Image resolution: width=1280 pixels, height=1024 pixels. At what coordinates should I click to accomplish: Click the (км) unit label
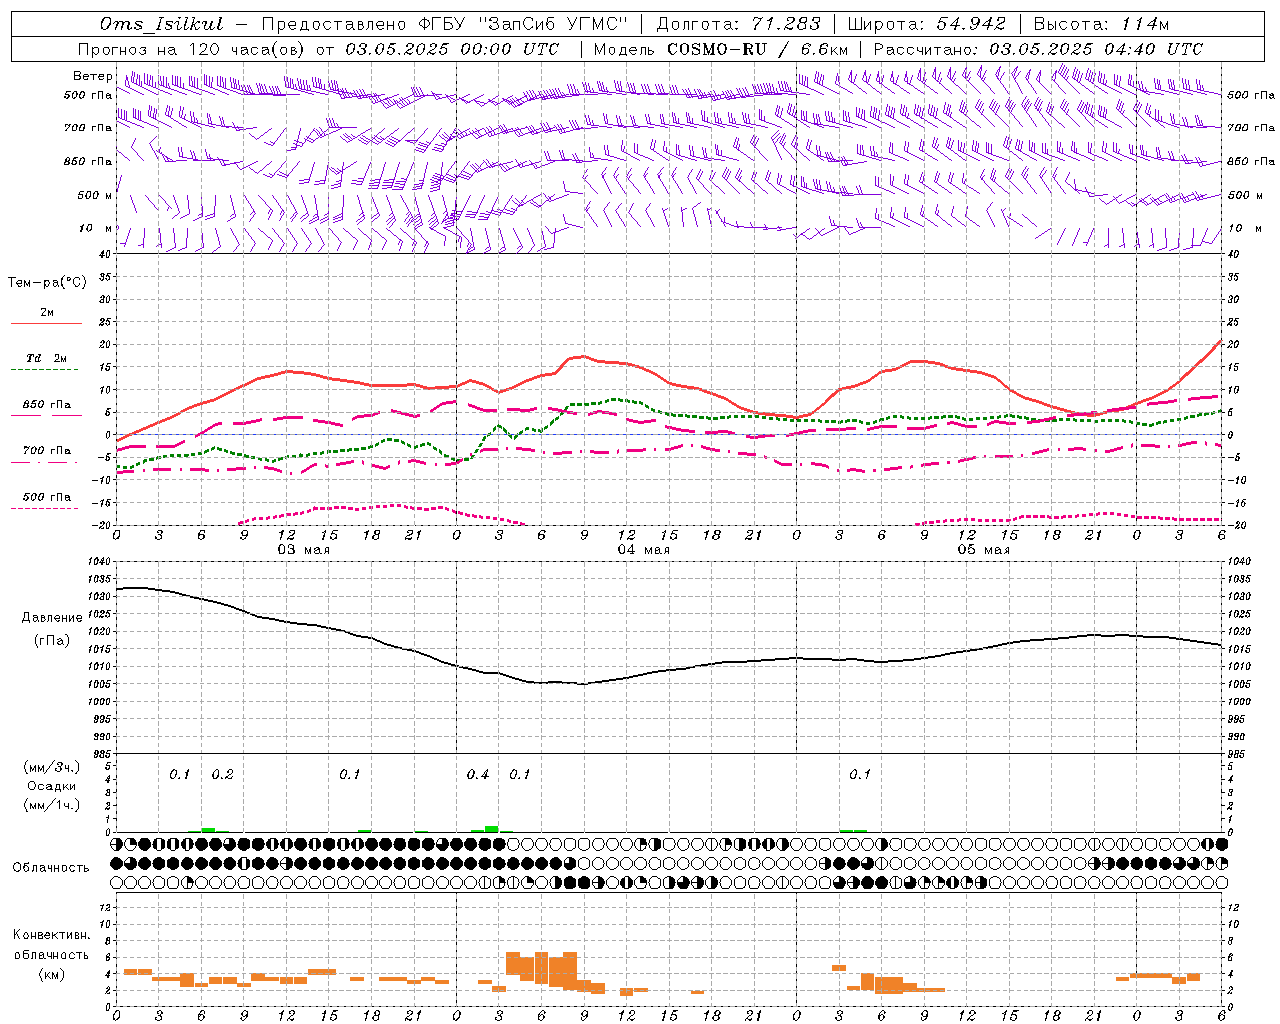point(52,974)
